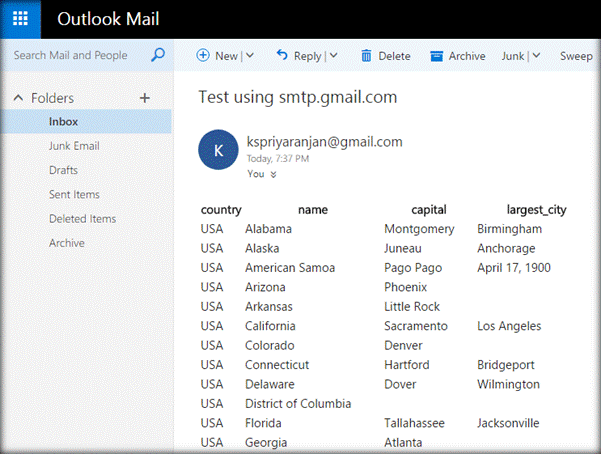Click the search magnifier icon
601x454 pixels.
(x=157, y=55)
